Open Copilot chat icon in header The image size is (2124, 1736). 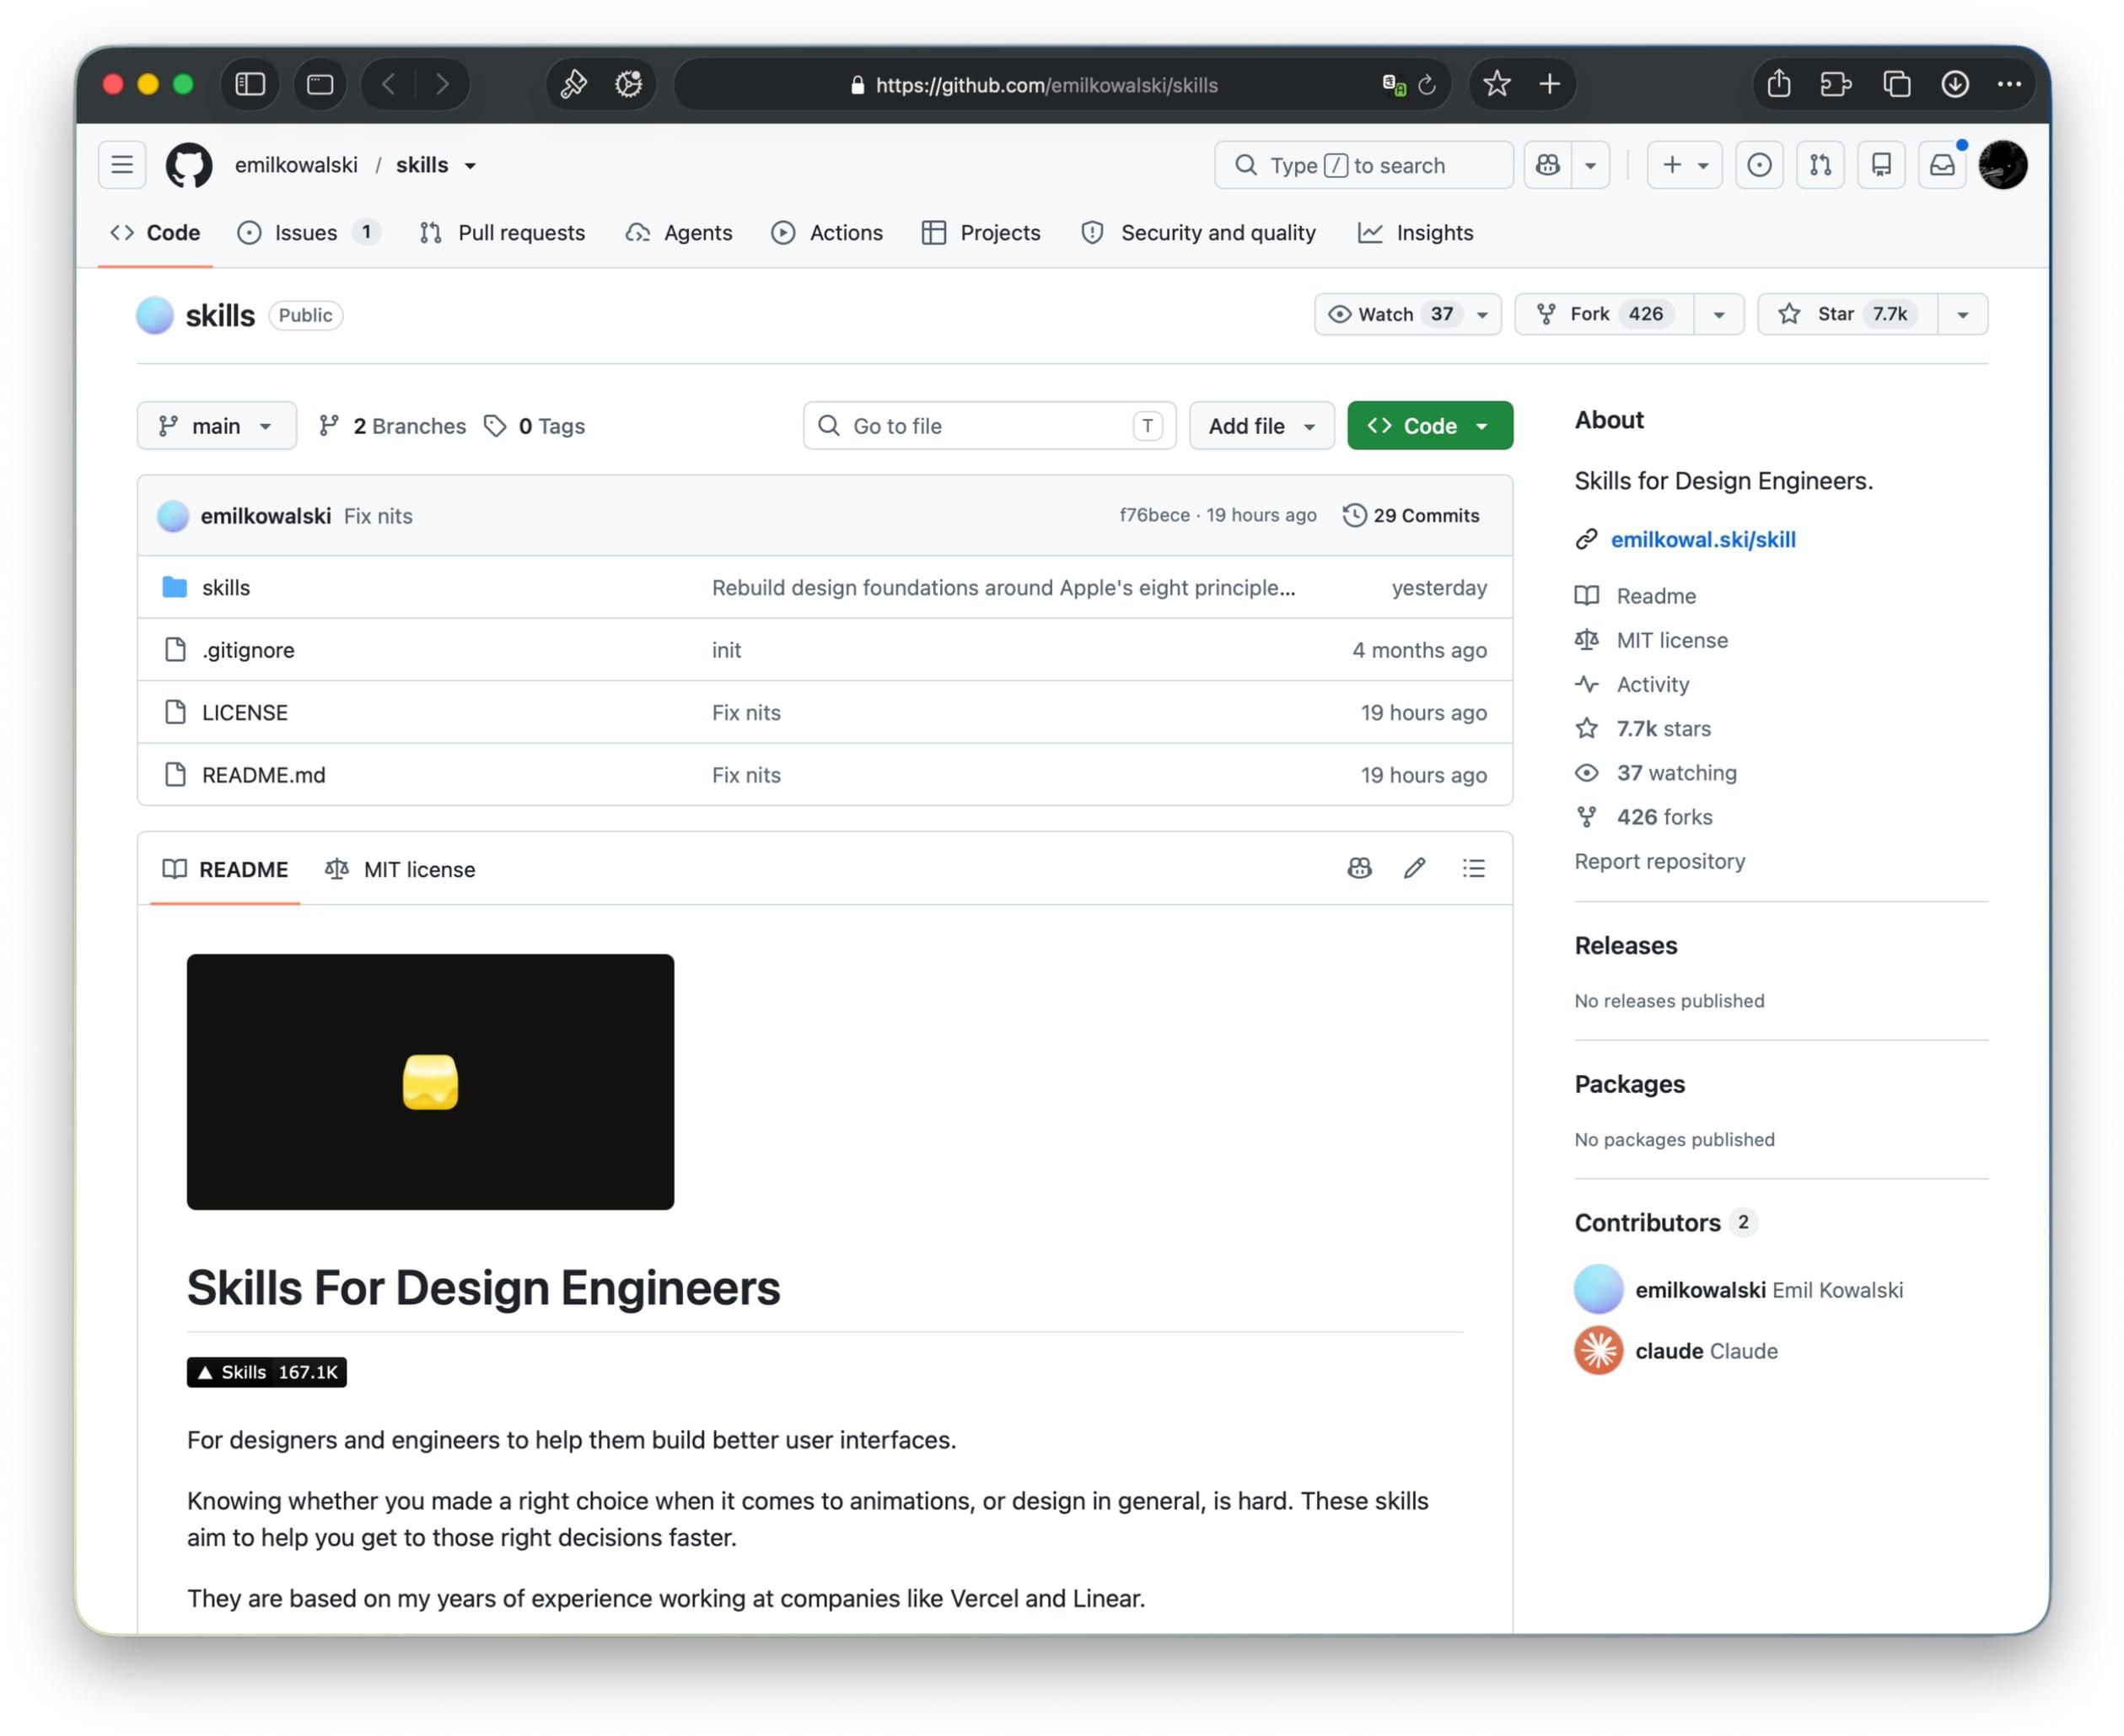(1547, 165)
